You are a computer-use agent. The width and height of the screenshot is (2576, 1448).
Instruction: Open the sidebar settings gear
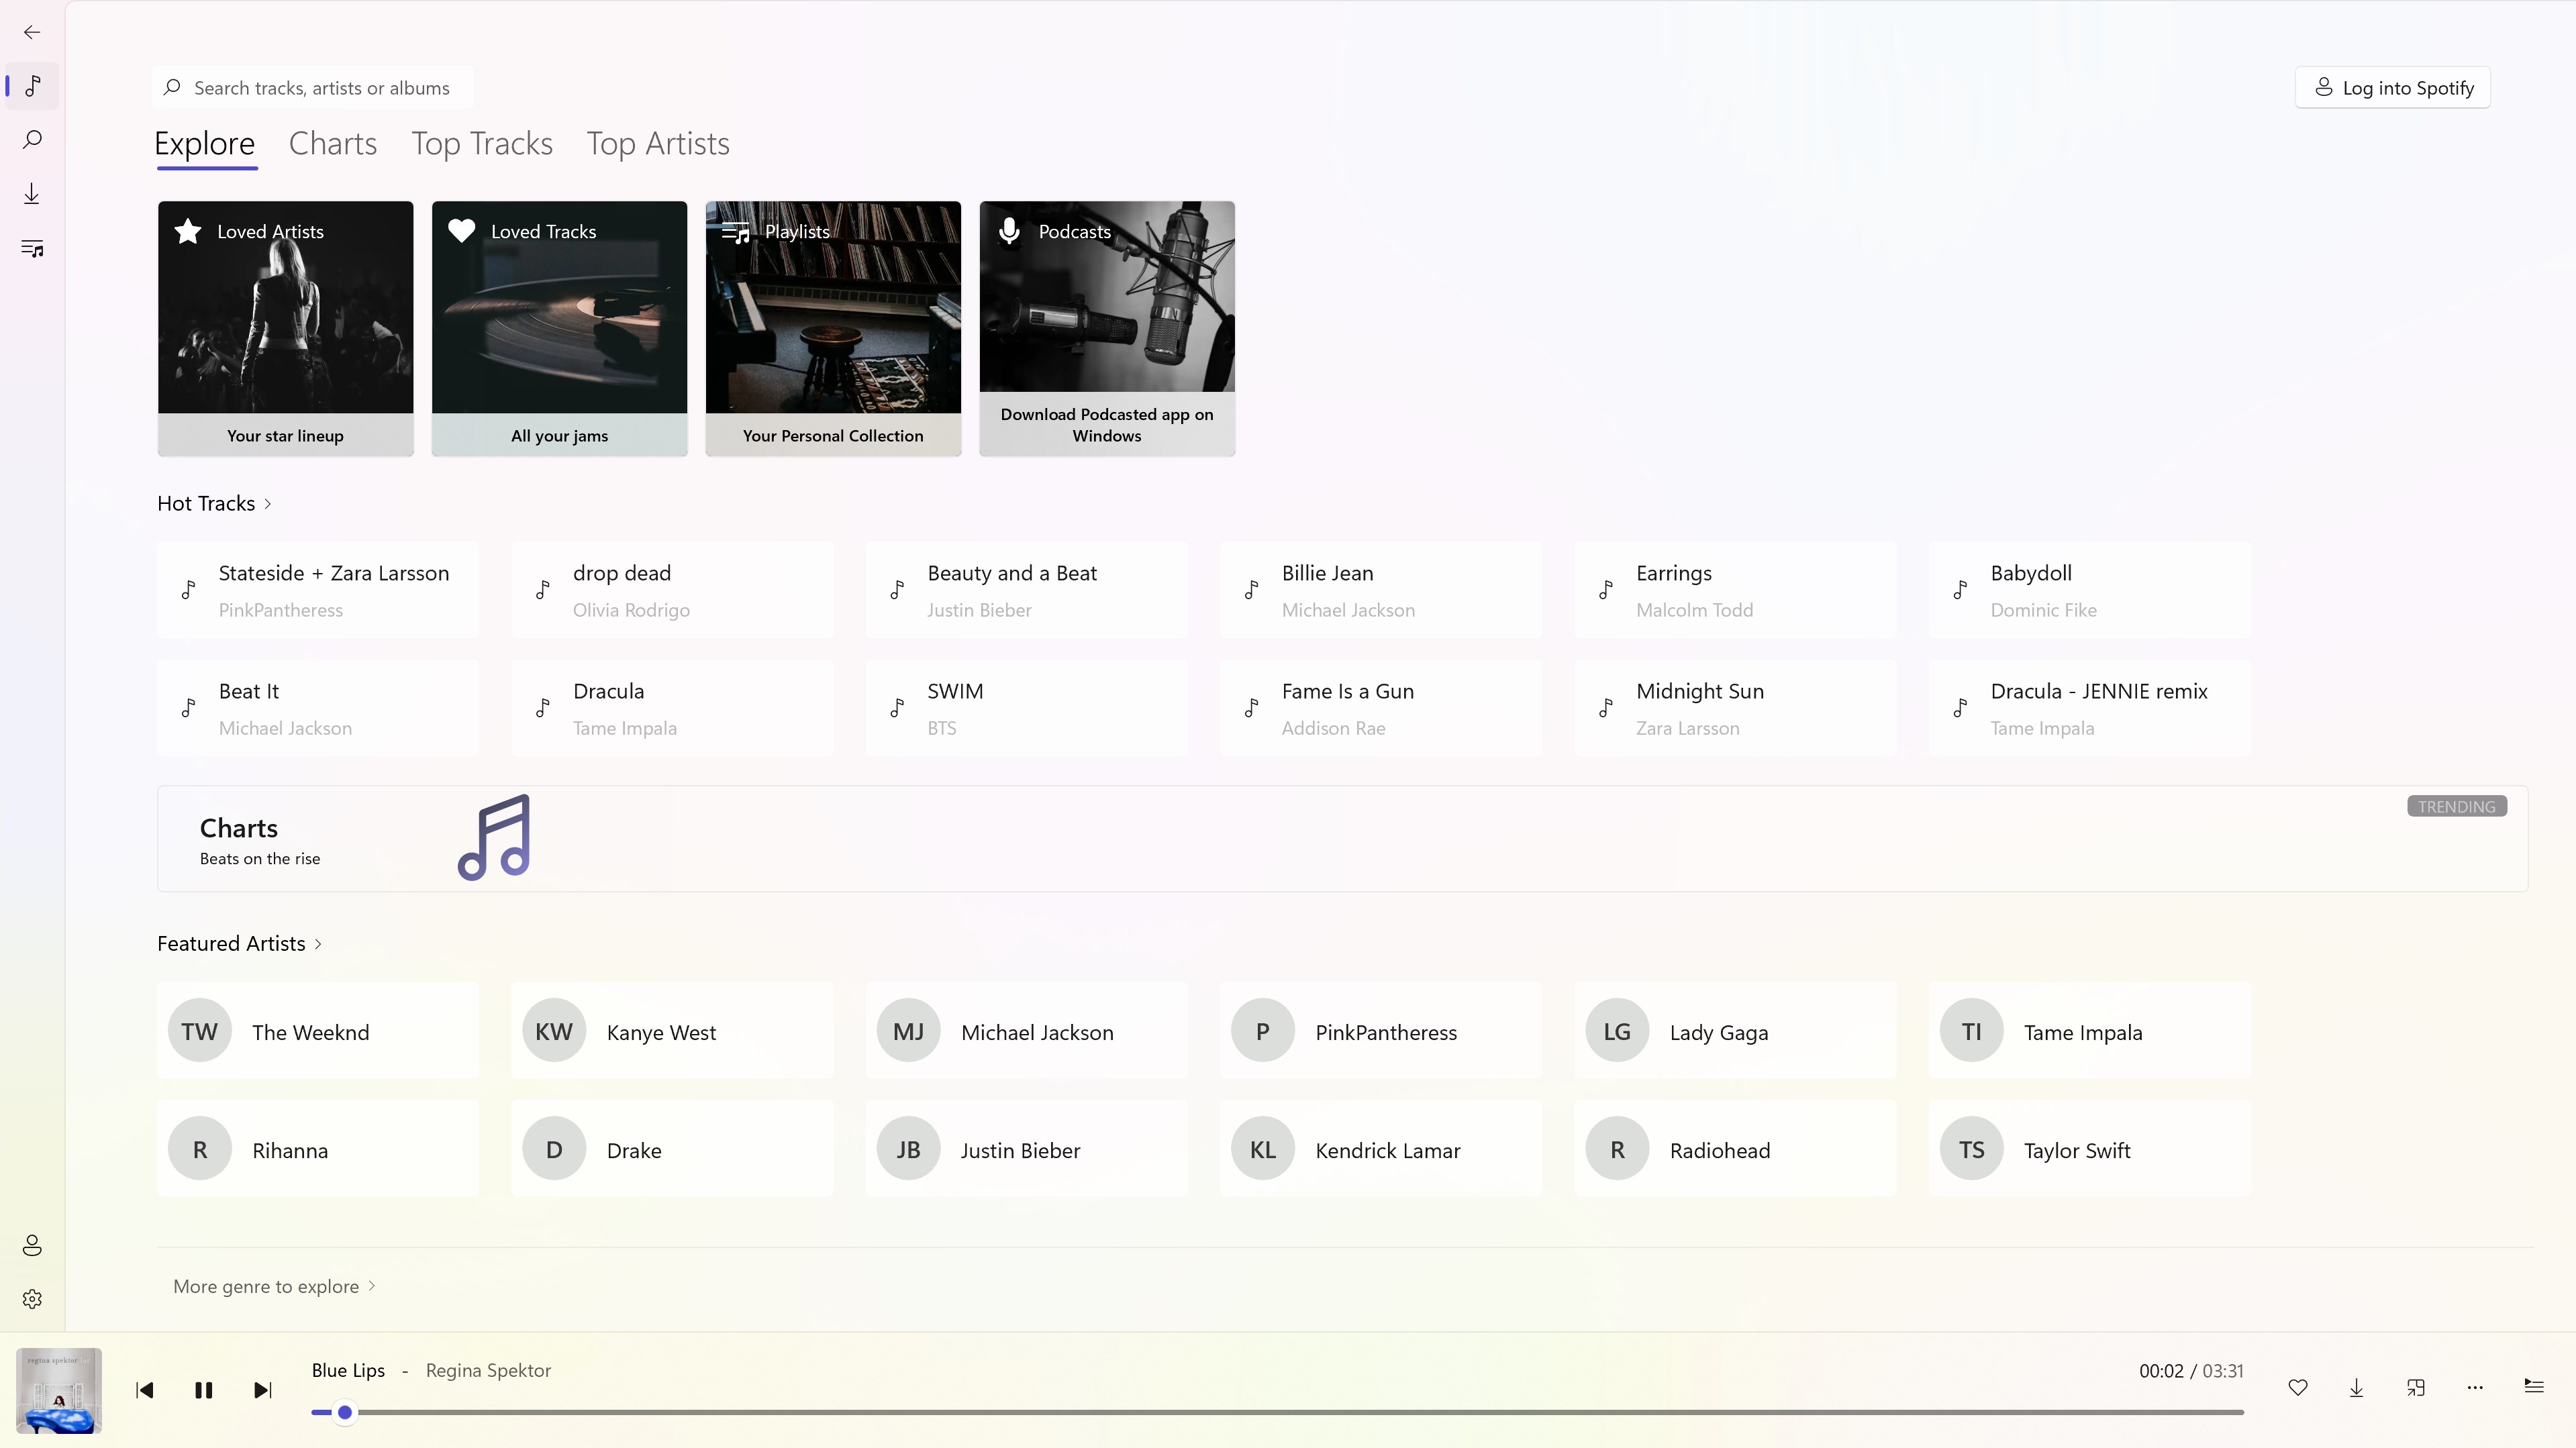point(32,1299)
